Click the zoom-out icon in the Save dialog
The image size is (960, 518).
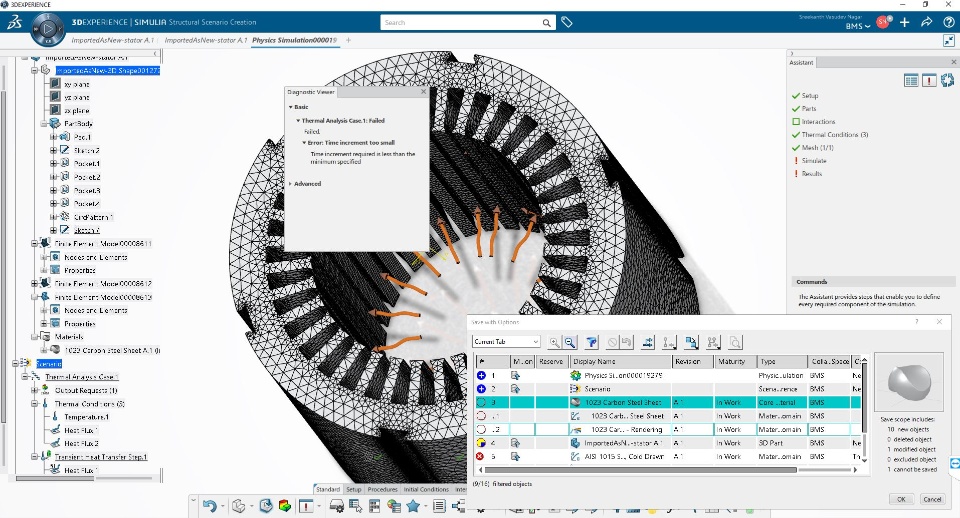click(570, 342)
